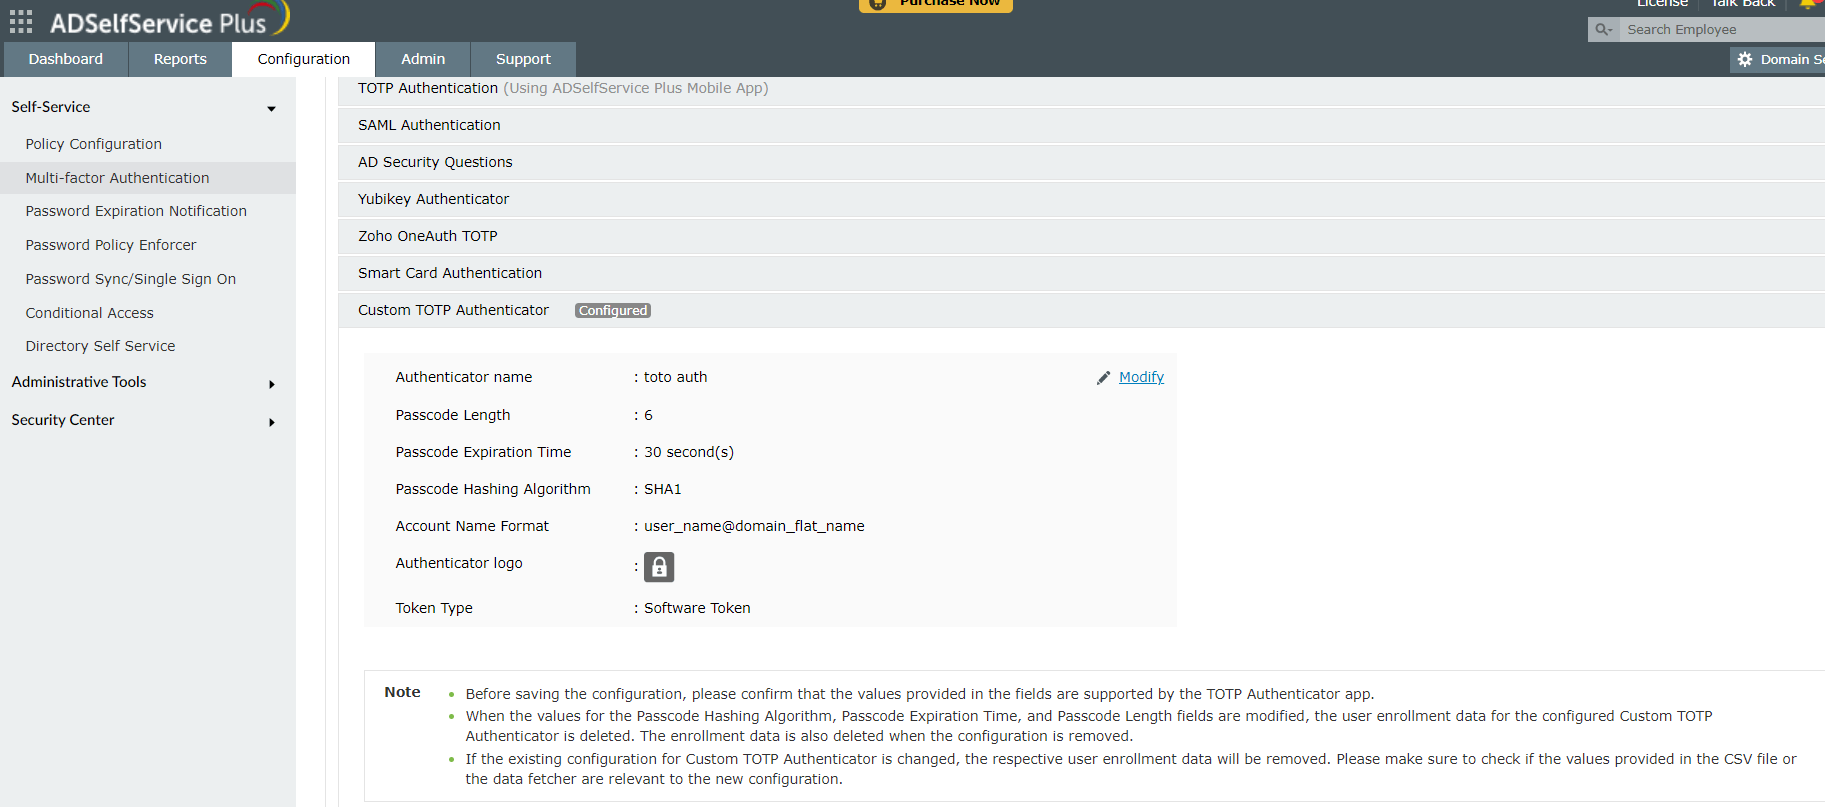Click the Domain Settings gear icon
Viewport: 1825px width, 807px height.
[x=1745, y=60]
